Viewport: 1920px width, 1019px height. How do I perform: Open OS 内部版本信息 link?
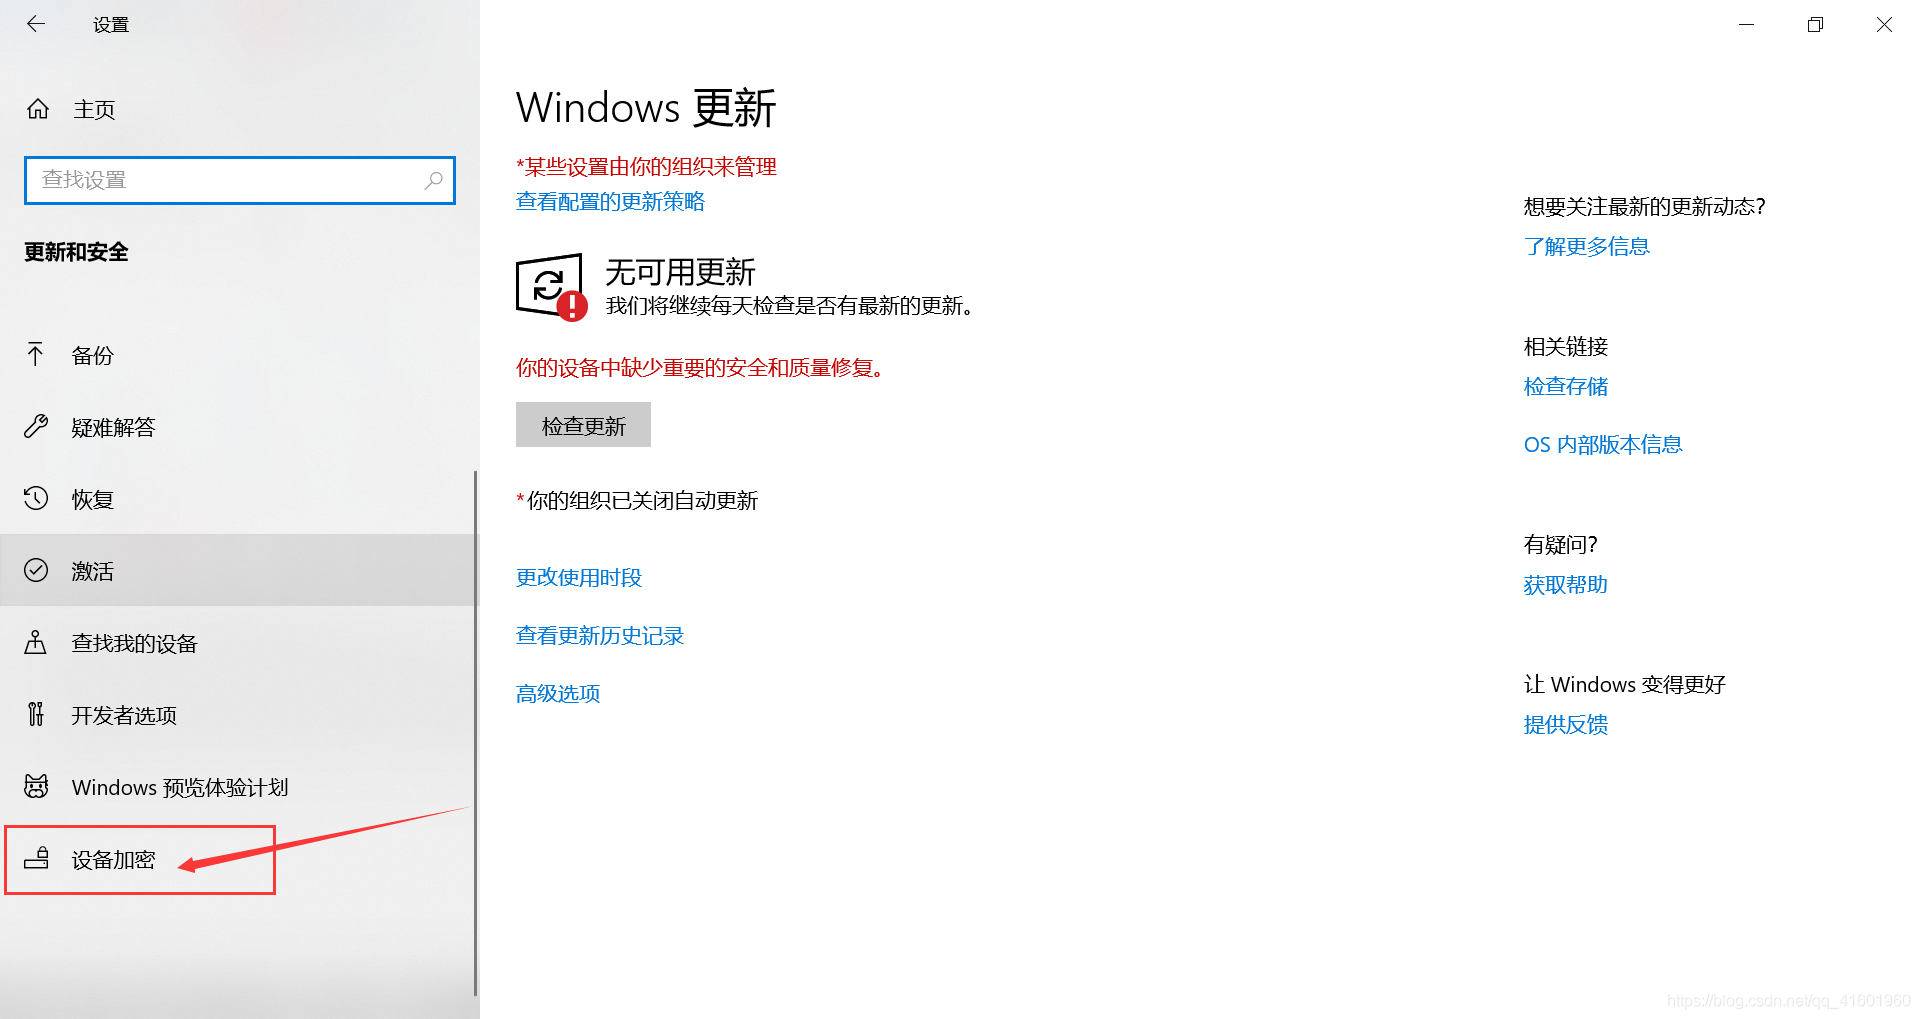[x=1603, y=444]
